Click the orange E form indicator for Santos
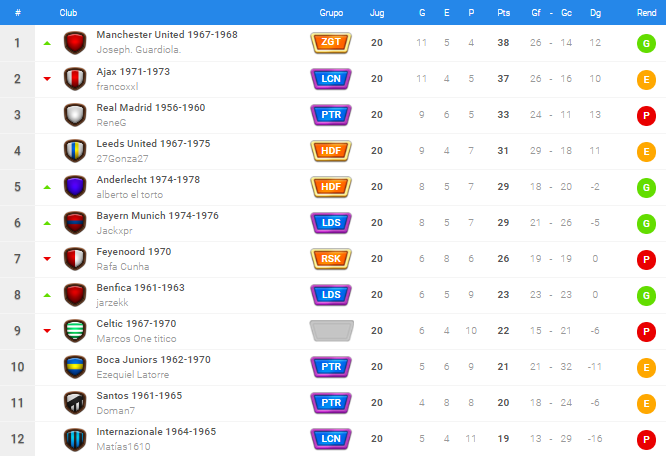 click(646, 403)
